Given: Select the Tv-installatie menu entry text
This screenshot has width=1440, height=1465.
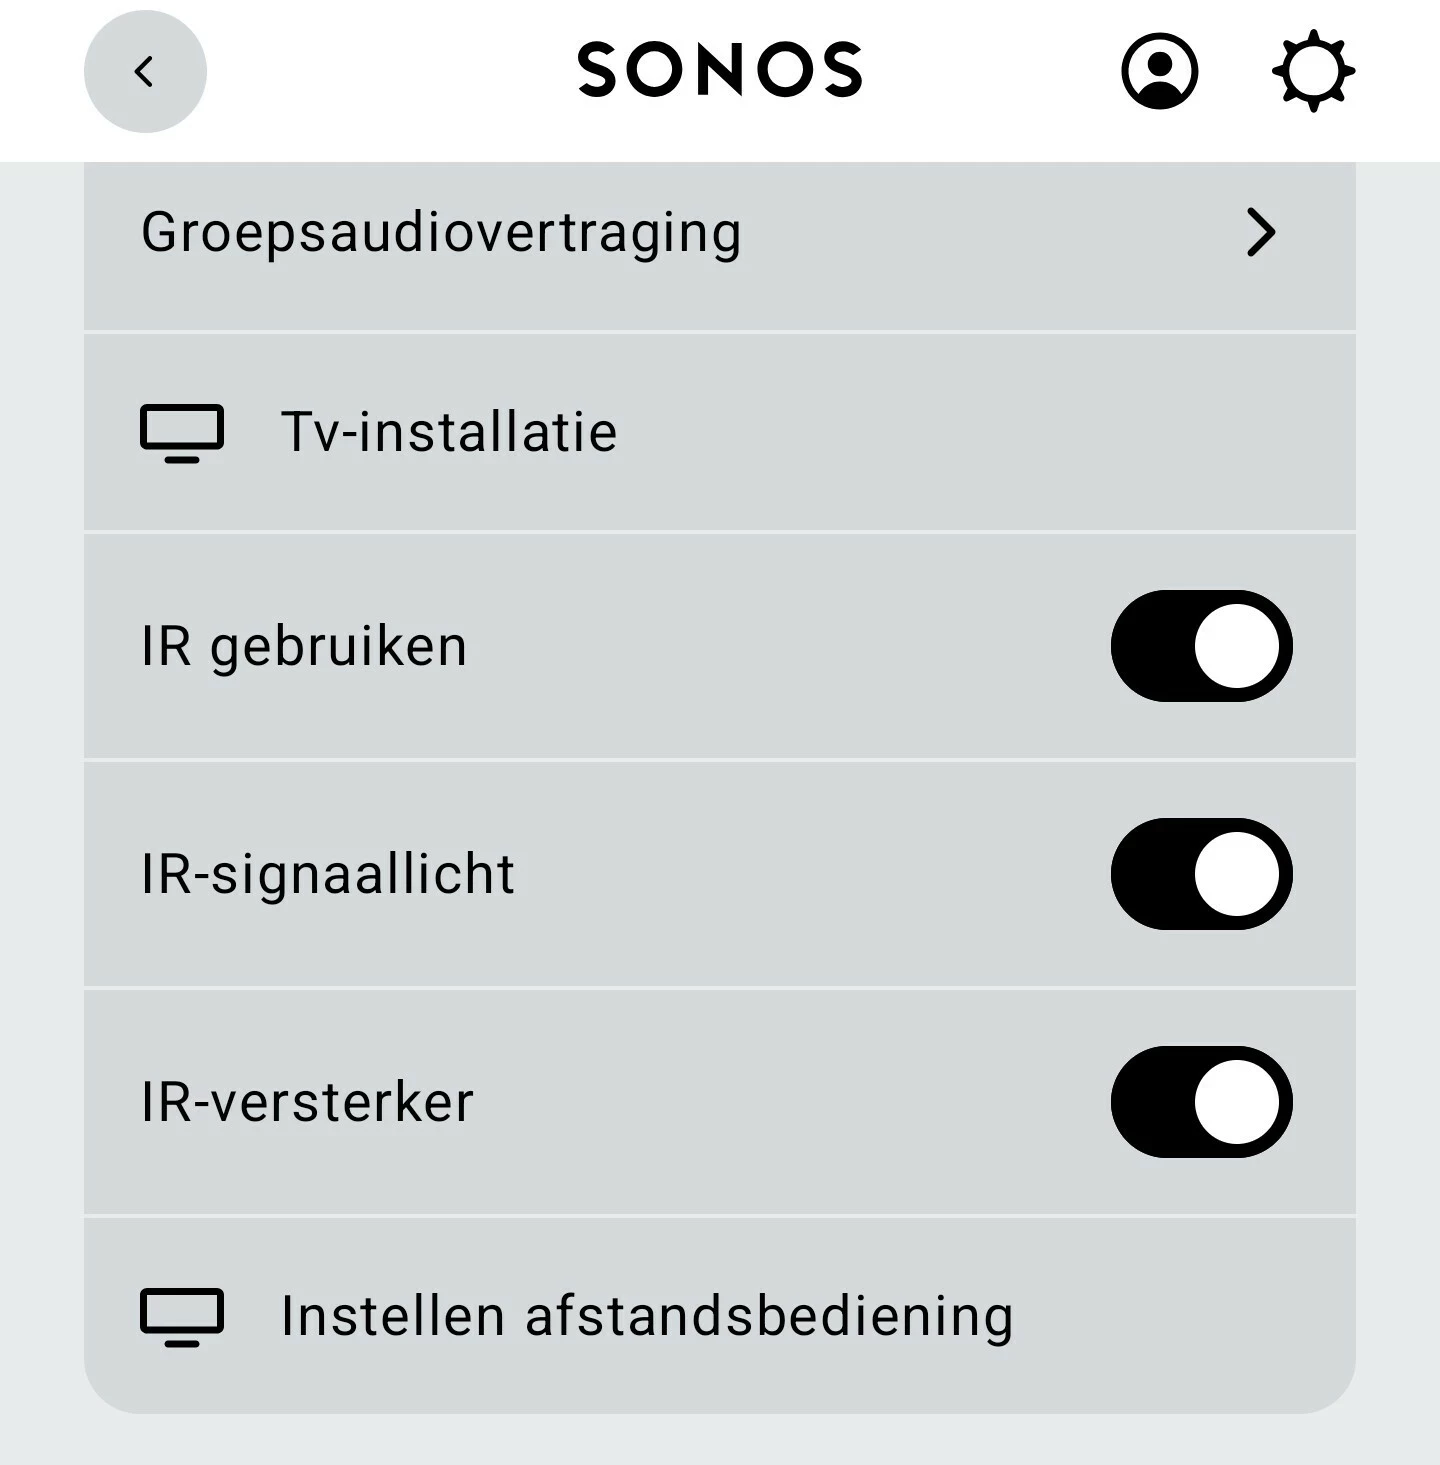Looking at the screenshot, I should click(449, 433).
